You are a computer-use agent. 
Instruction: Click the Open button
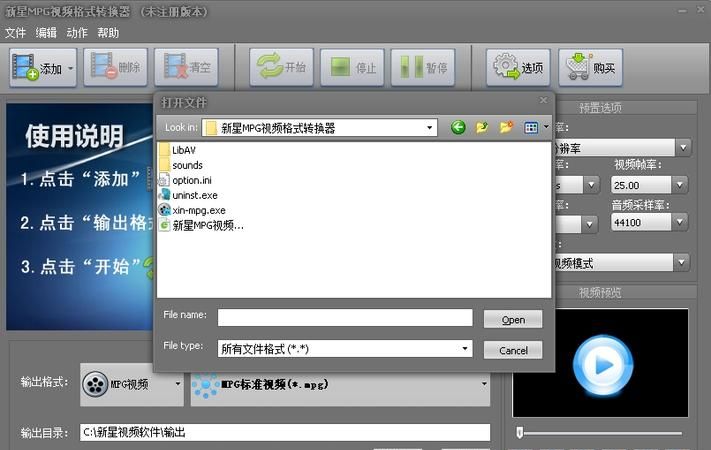(x=513, y=319)
